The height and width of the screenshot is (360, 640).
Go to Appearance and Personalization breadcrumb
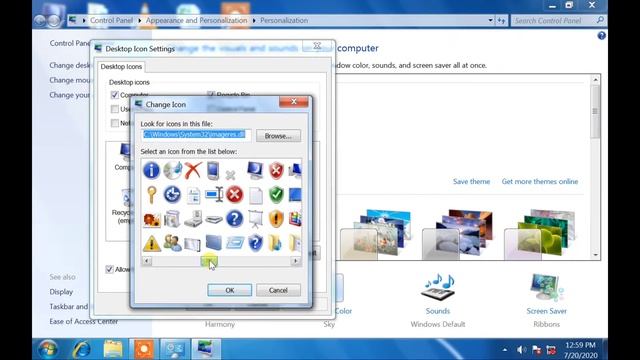pos(196,20)
